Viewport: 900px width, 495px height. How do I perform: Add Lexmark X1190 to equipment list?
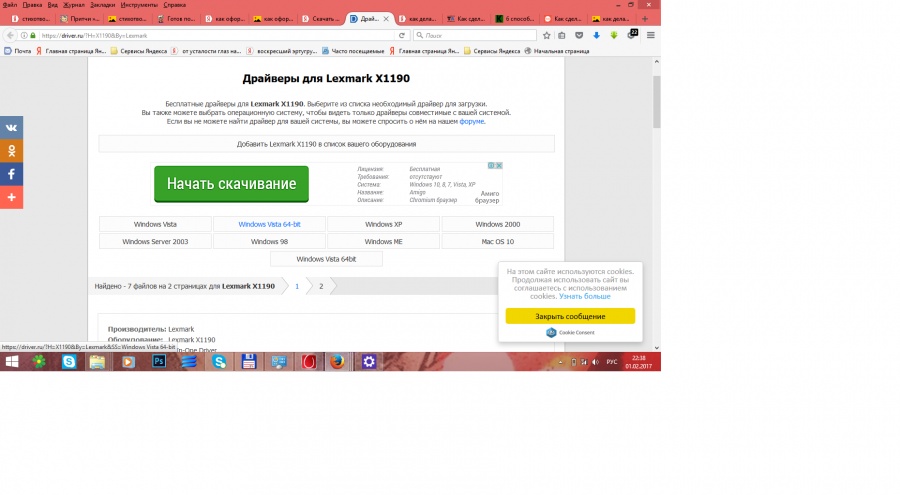point(326,144)
